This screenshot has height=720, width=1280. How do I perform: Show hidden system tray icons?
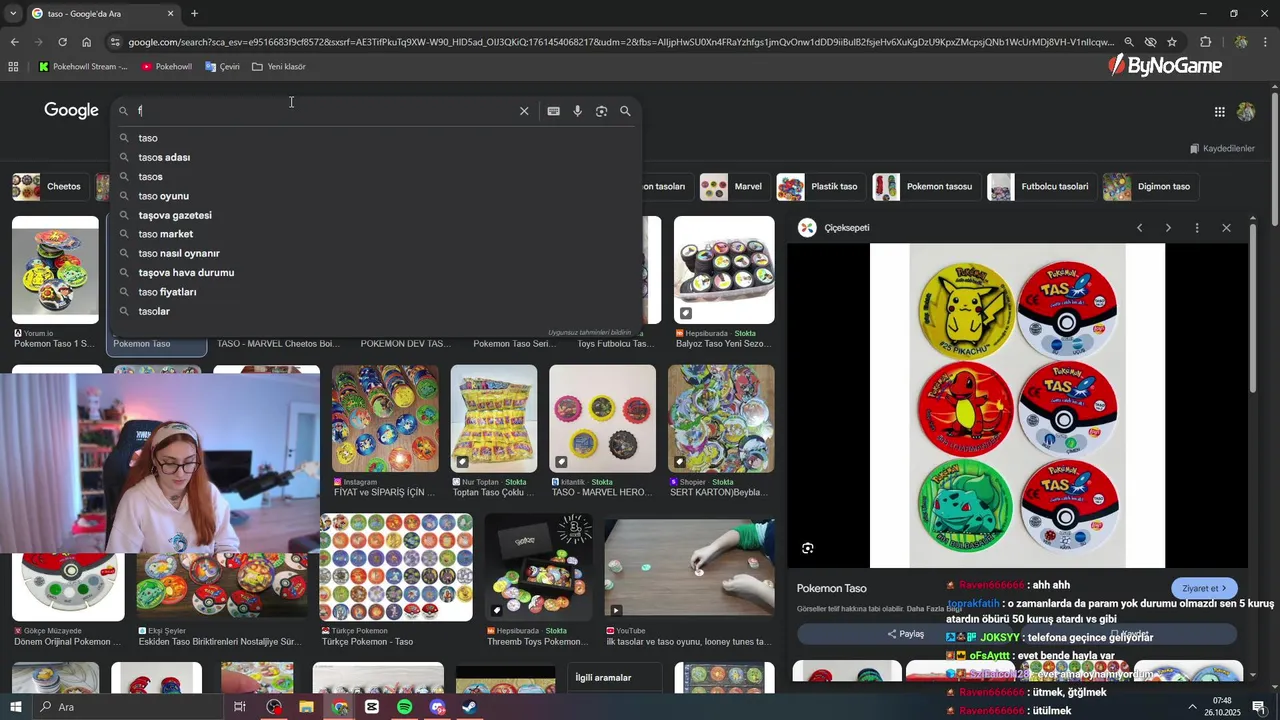click(1192, 707)
